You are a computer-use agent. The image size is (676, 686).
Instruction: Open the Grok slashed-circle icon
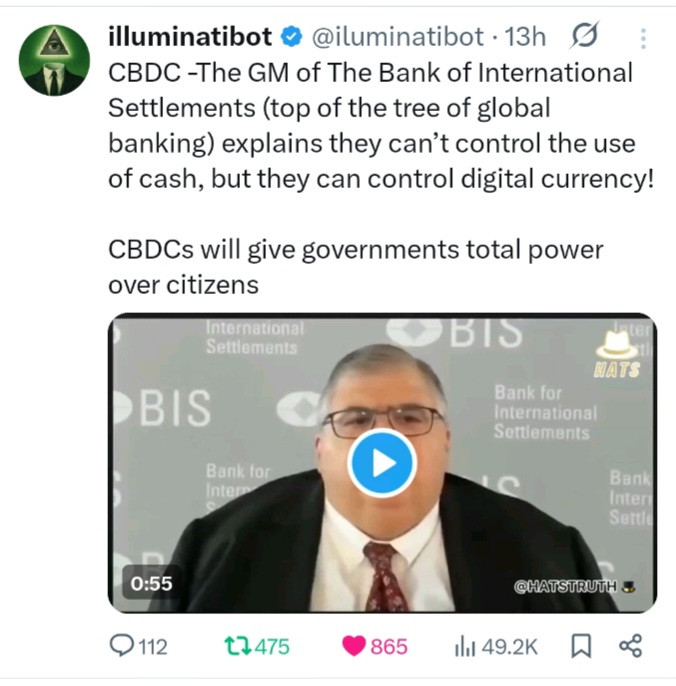(x=584, y=36)
